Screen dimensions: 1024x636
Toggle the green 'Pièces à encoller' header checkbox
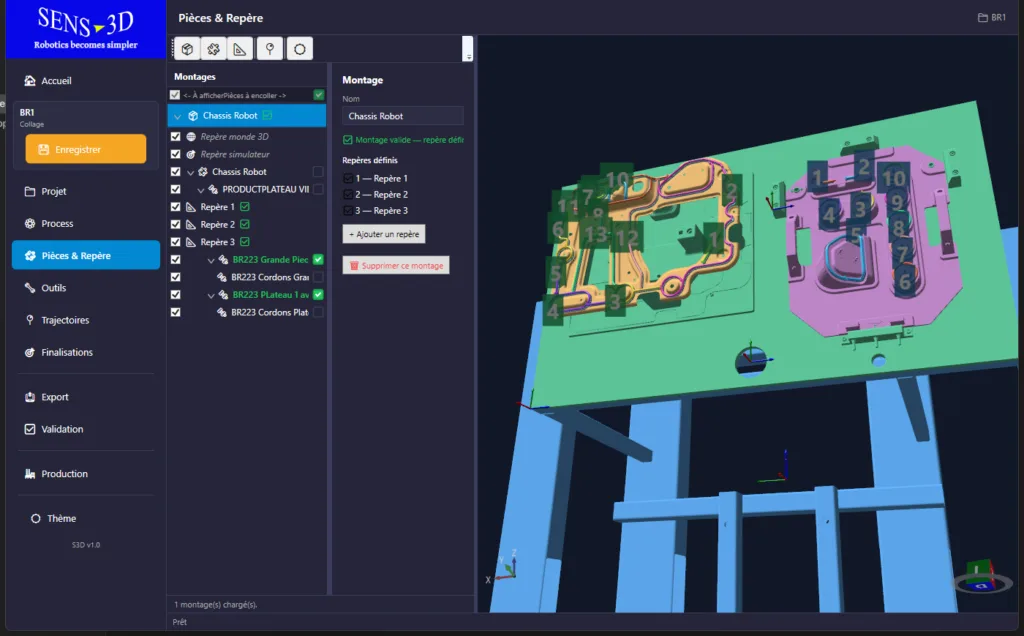click(x=319, y=95)
